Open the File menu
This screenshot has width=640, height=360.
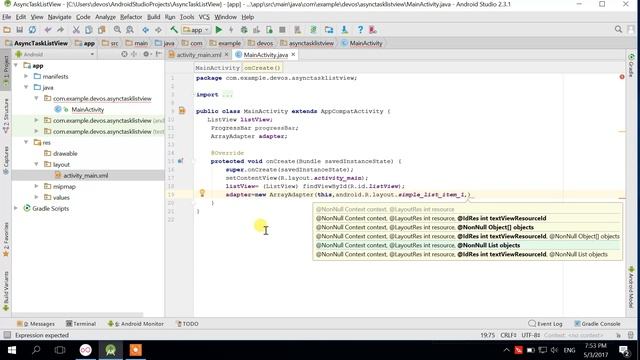point(7,17)
